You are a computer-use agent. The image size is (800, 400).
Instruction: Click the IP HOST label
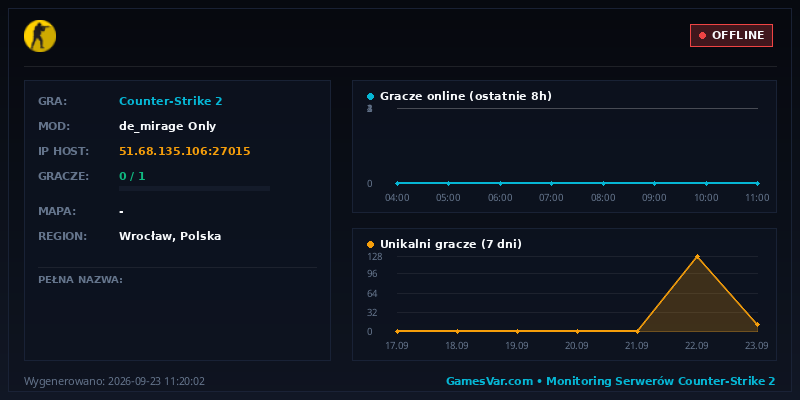pyautogui.click(x=64, y=151)
